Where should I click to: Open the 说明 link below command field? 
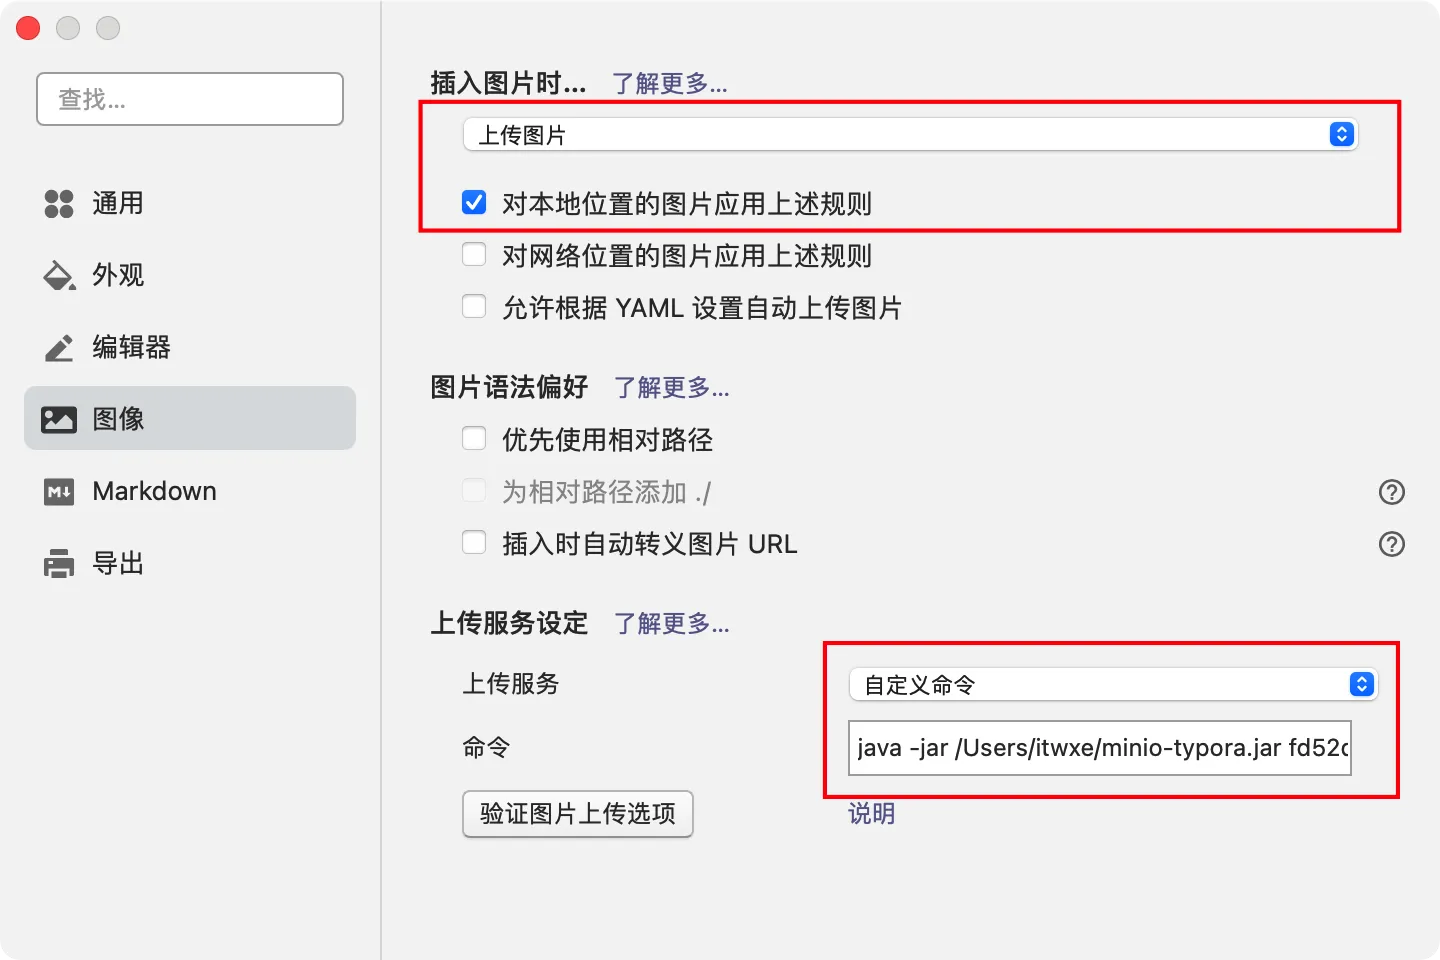(x=871, y=814)
